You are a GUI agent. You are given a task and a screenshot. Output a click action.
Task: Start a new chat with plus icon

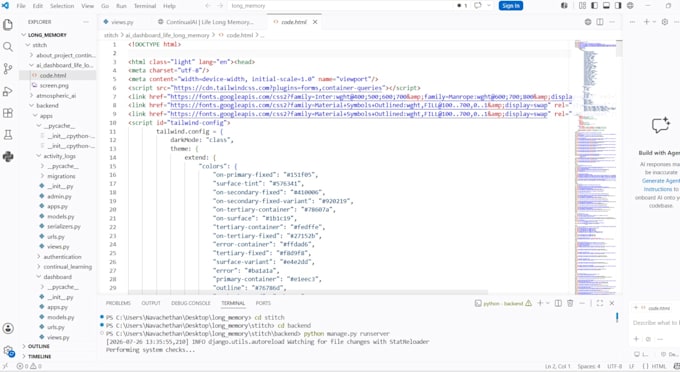pyautogui.click(x=646, y=22)
